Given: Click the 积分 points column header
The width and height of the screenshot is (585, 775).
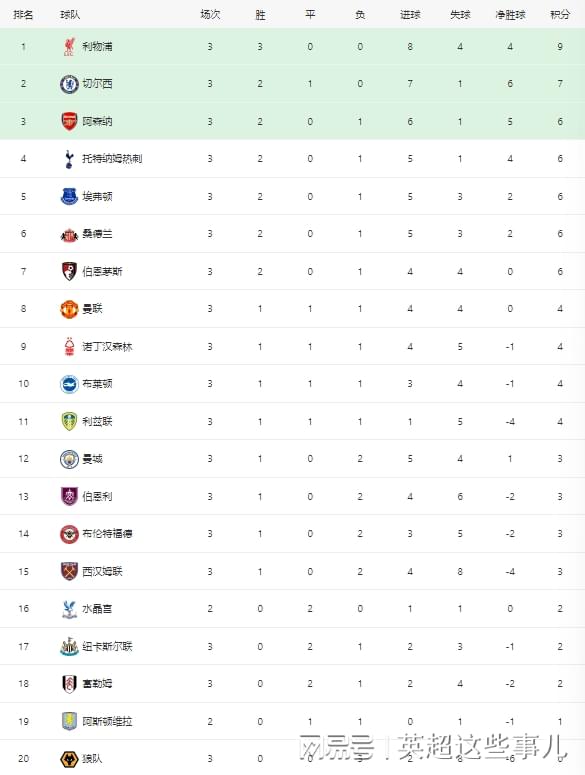Looking at the screenshot, I should [x=560, y=15].
